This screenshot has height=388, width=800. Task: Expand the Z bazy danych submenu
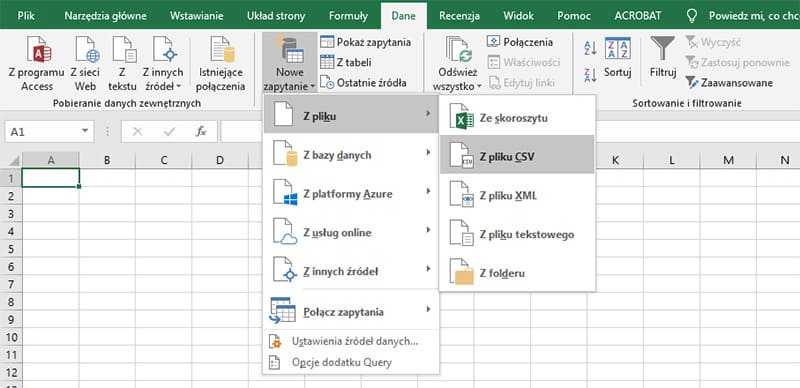(351, 155)
